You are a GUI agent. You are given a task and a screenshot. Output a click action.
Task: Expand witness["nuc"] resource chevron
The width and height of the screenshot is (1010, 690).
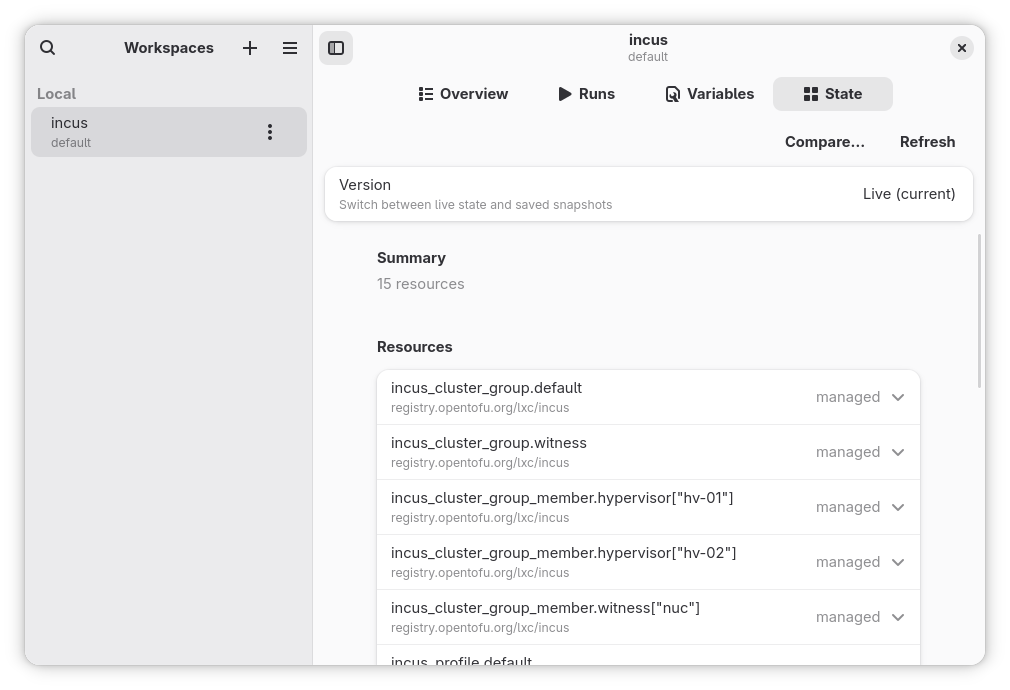[x=898, y=617]
